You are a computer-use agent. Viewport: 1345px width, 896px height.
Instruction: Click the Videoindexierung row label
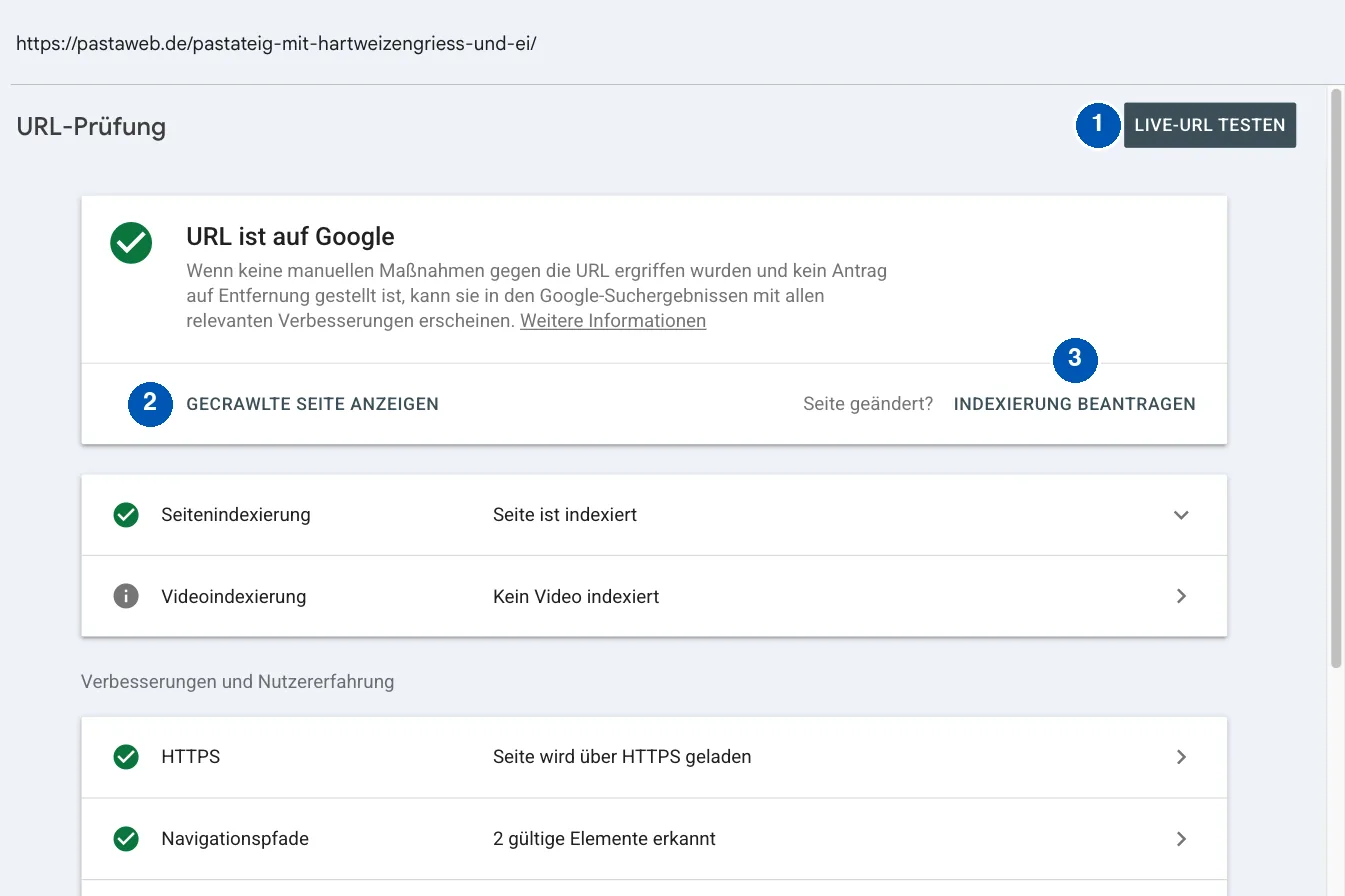234,596
